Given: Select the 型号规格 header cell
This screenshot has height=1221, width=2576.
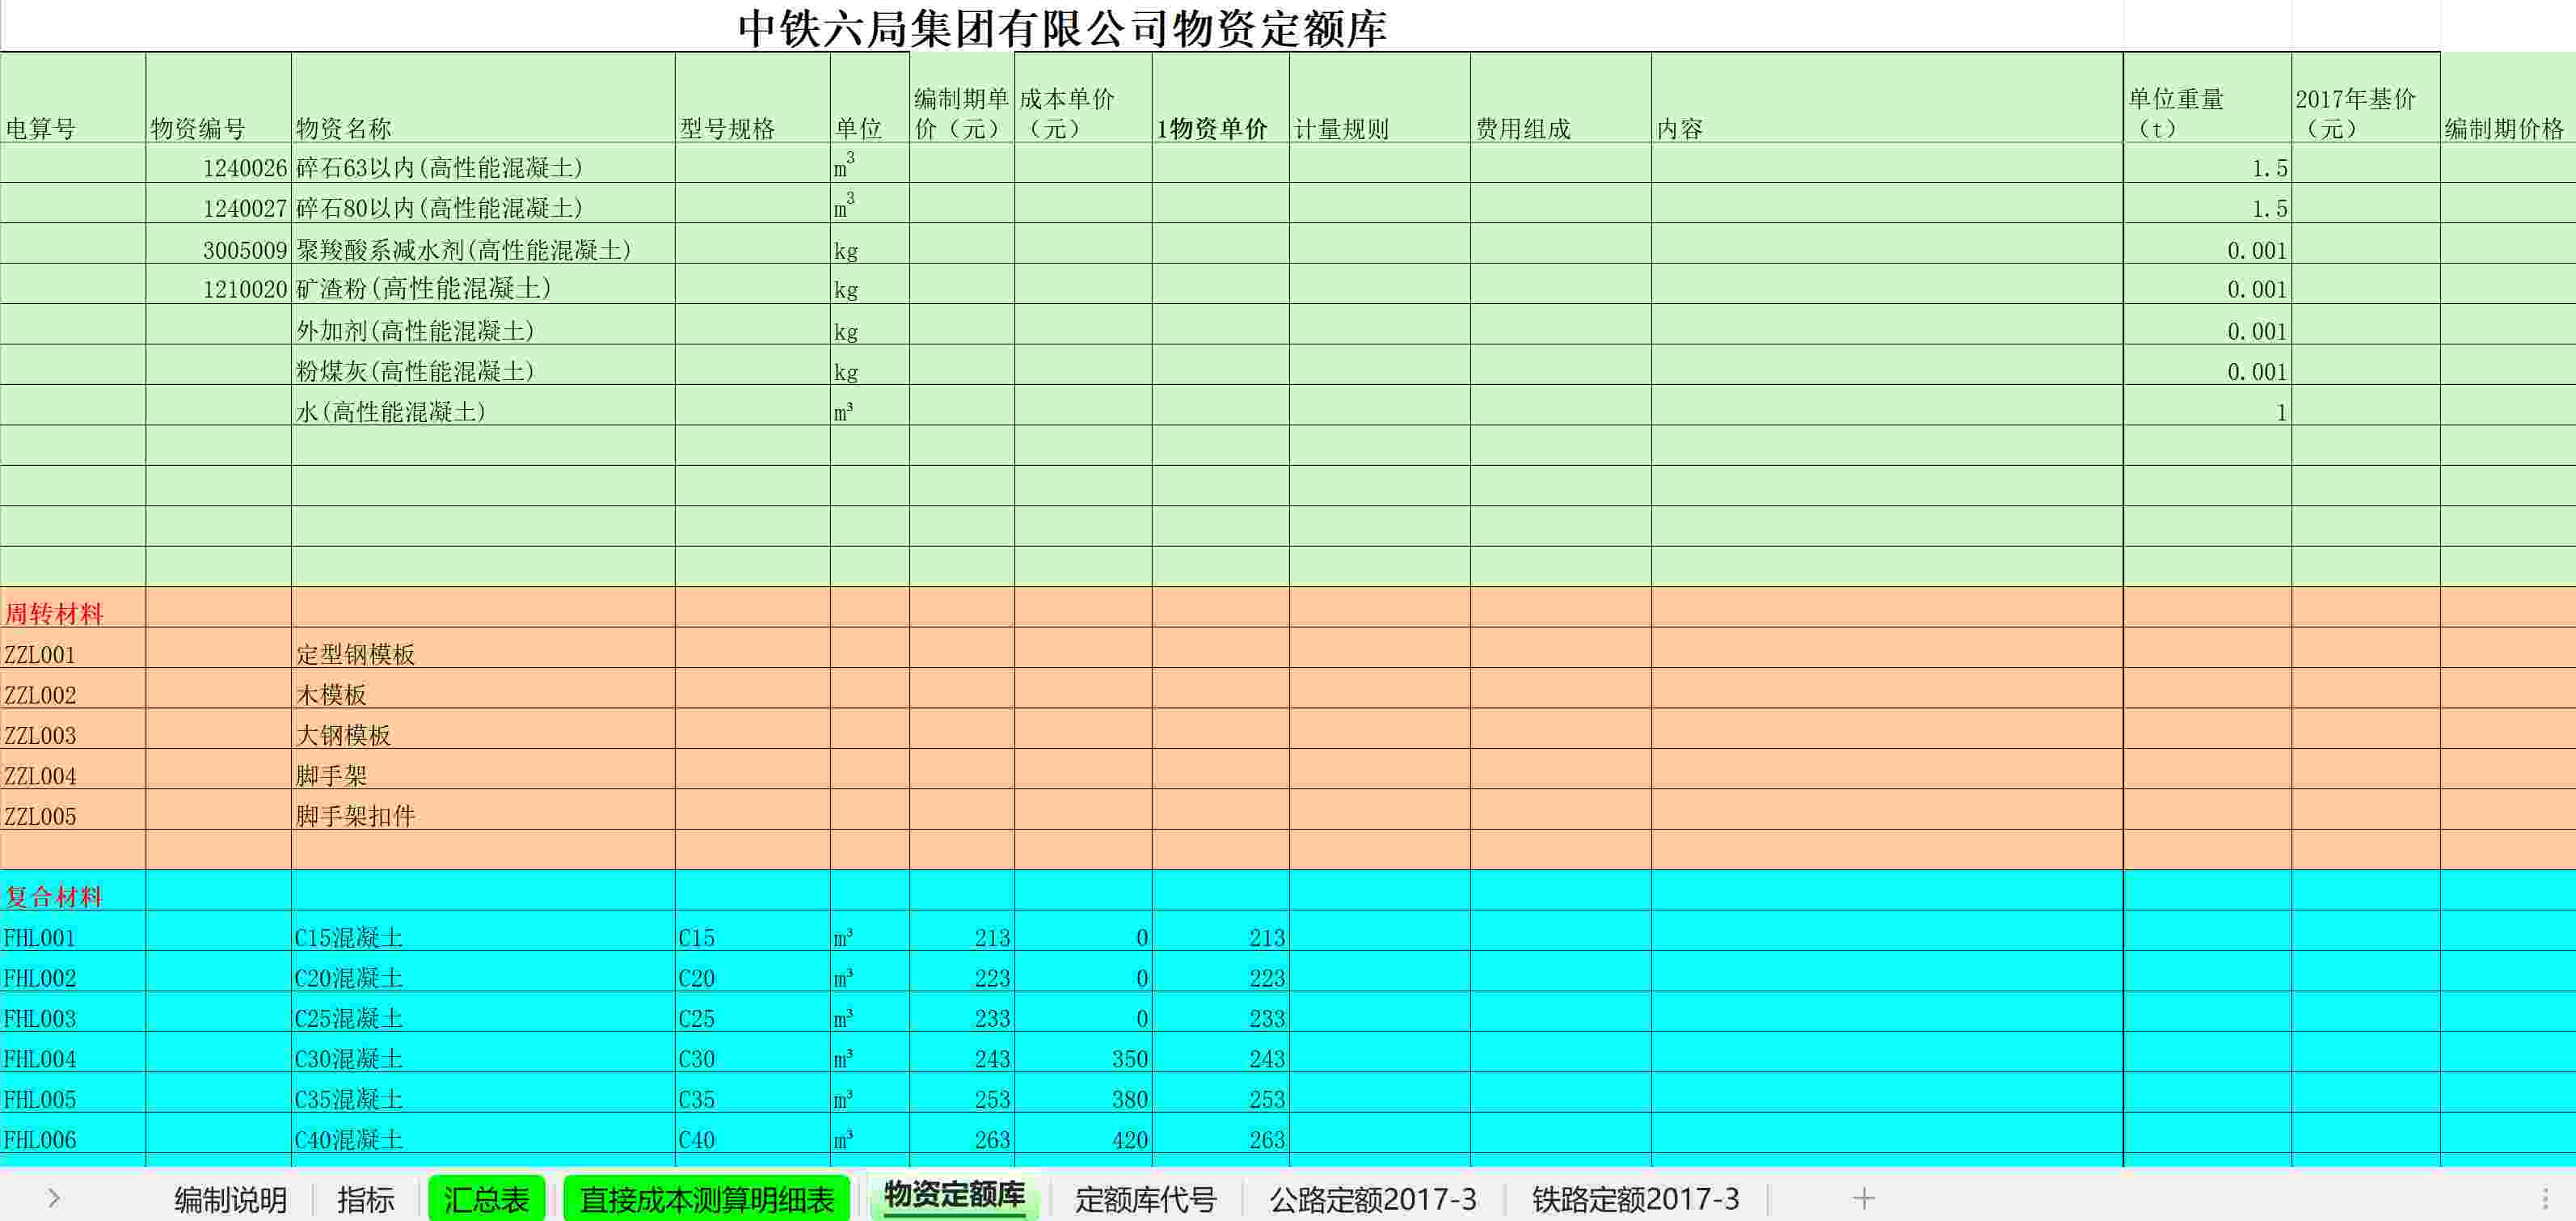Looking at the screenshot, I should tap(752, 98).
